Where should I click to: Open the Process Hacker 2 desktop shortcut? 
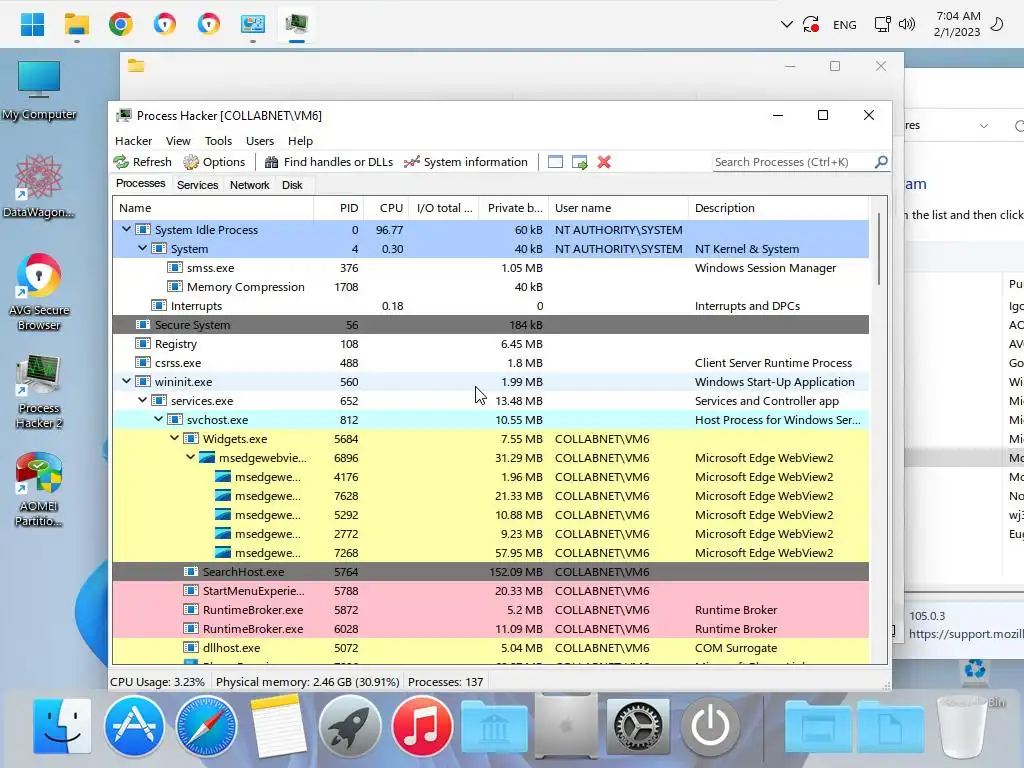coord(39,392)
